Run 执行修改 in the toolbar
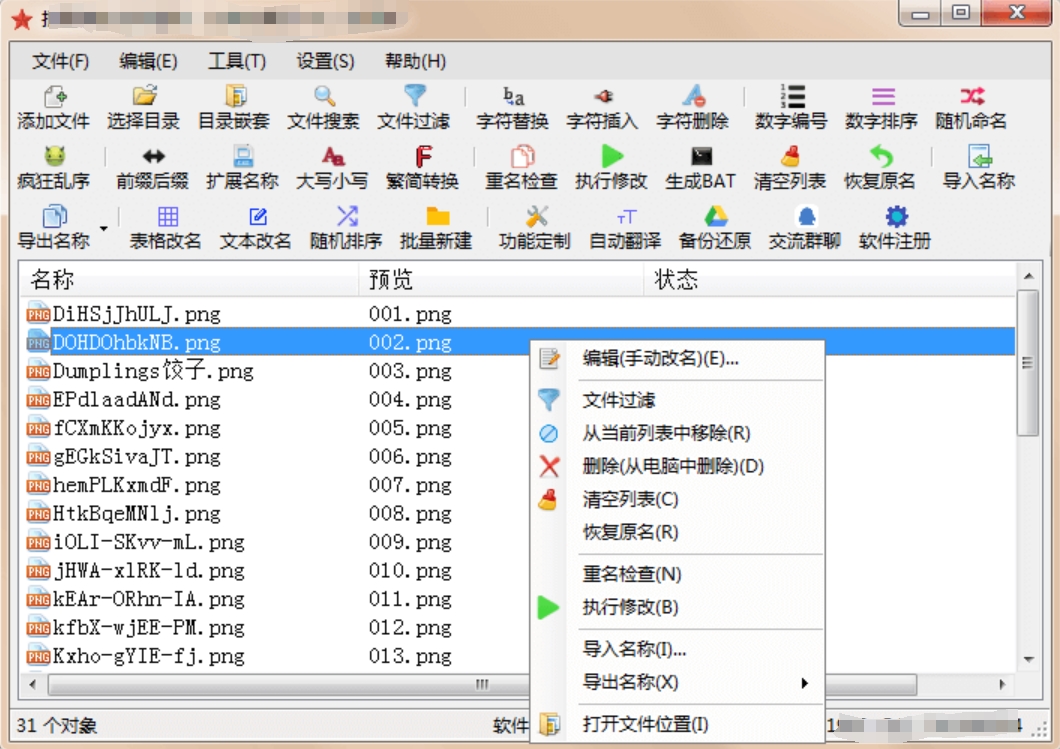 tap(611, 168)
